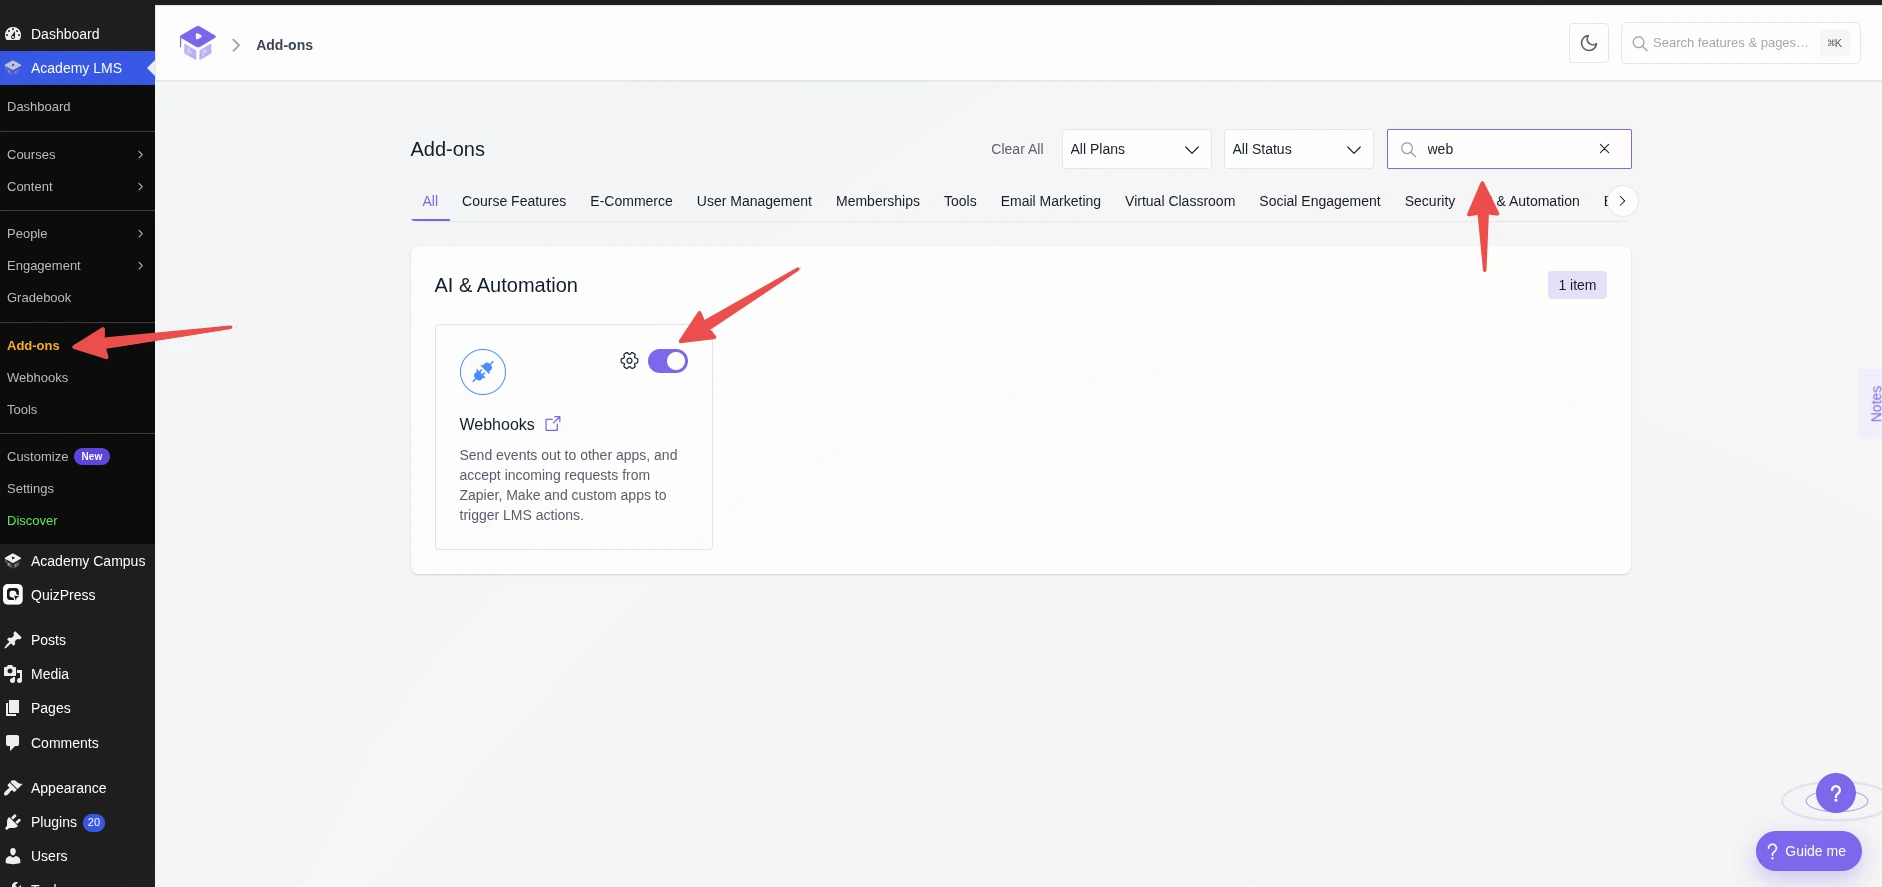Viewport: 1882px width, 887px height.
Task: Clear the add-ons search field text
Action: 1604,149
